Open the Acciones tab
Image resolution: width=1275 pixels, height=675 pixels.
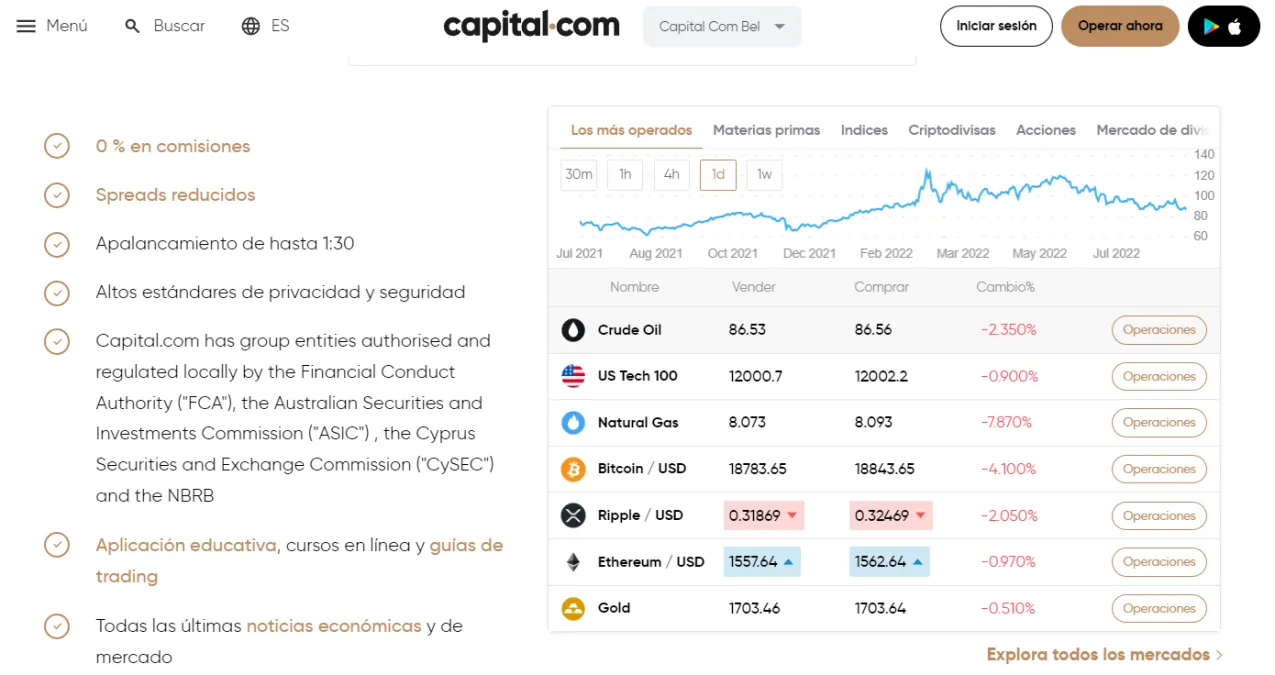click(x=1046, y=130)
